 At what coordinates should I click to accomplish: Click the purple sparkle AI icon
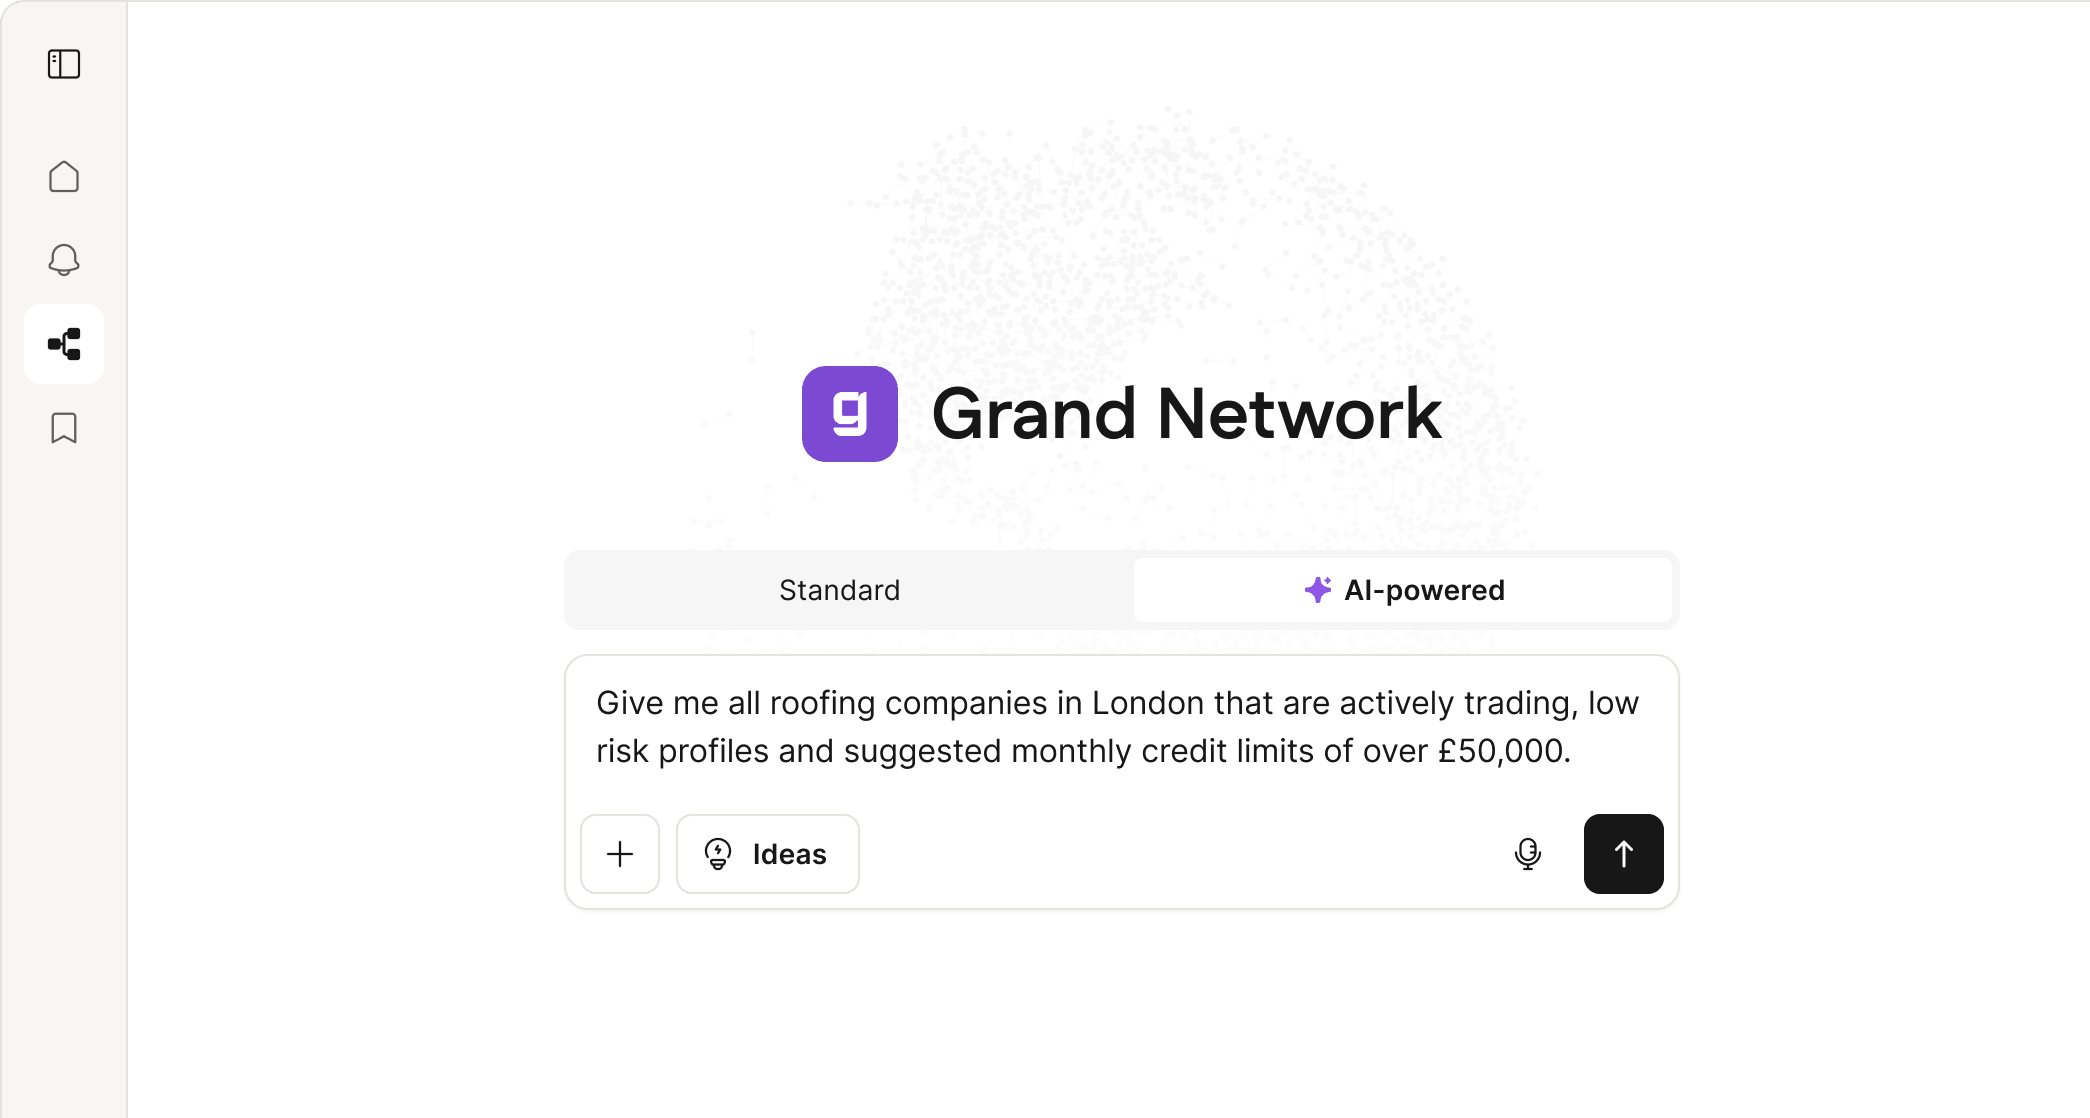point(1318,590)
